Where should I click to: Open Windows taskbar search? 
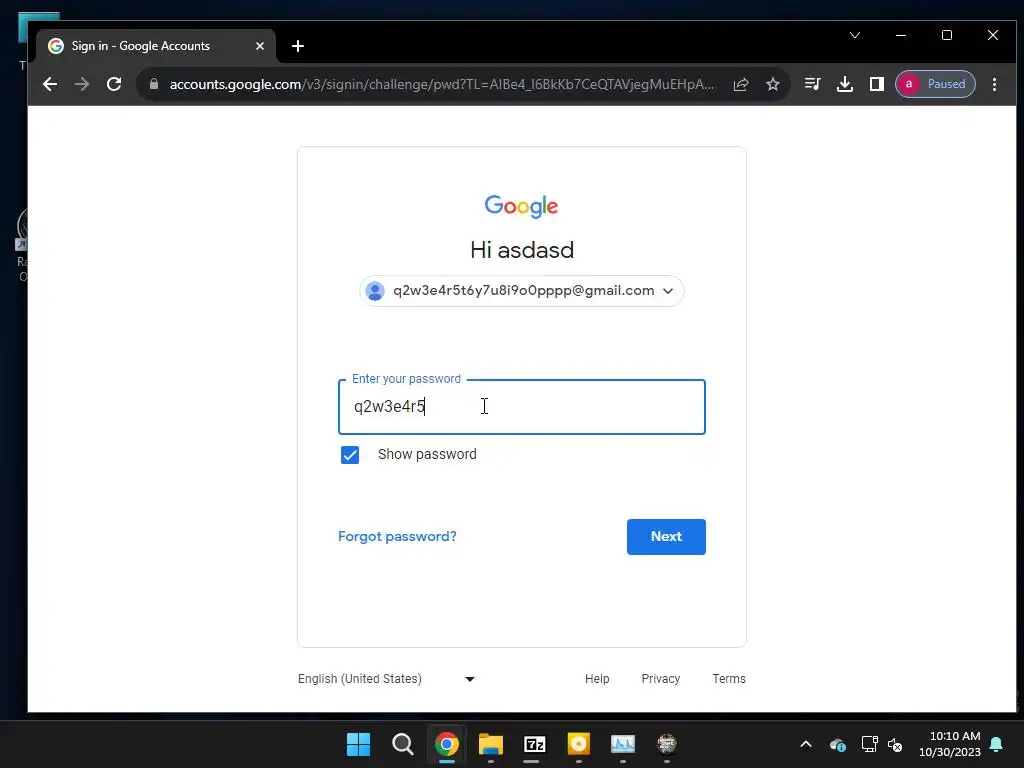pyautogui.click(x=402, y=744)
